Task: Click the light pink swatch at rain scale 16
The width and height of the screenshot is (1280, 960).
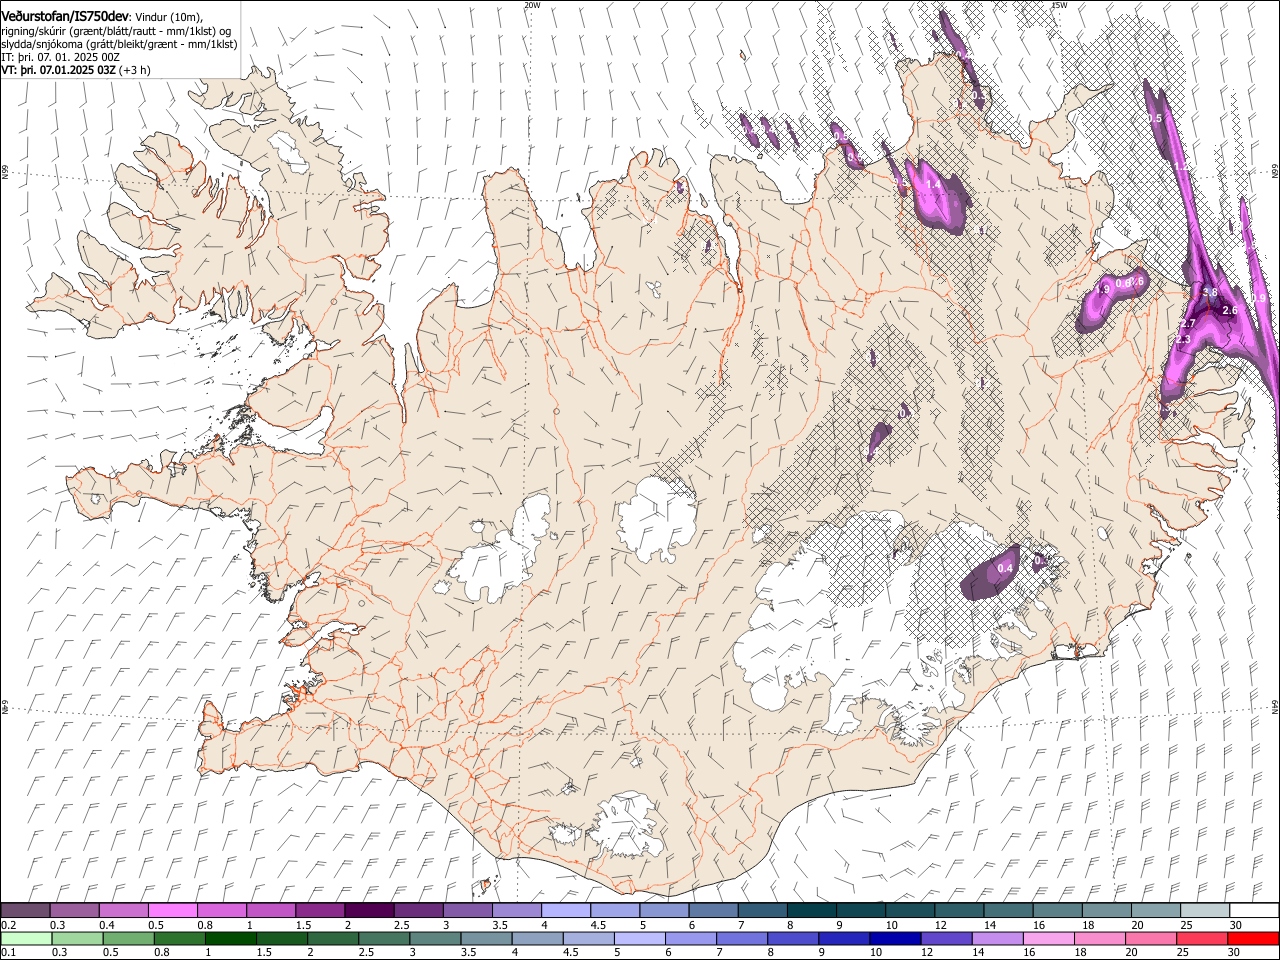Action: coord(1049,938)
